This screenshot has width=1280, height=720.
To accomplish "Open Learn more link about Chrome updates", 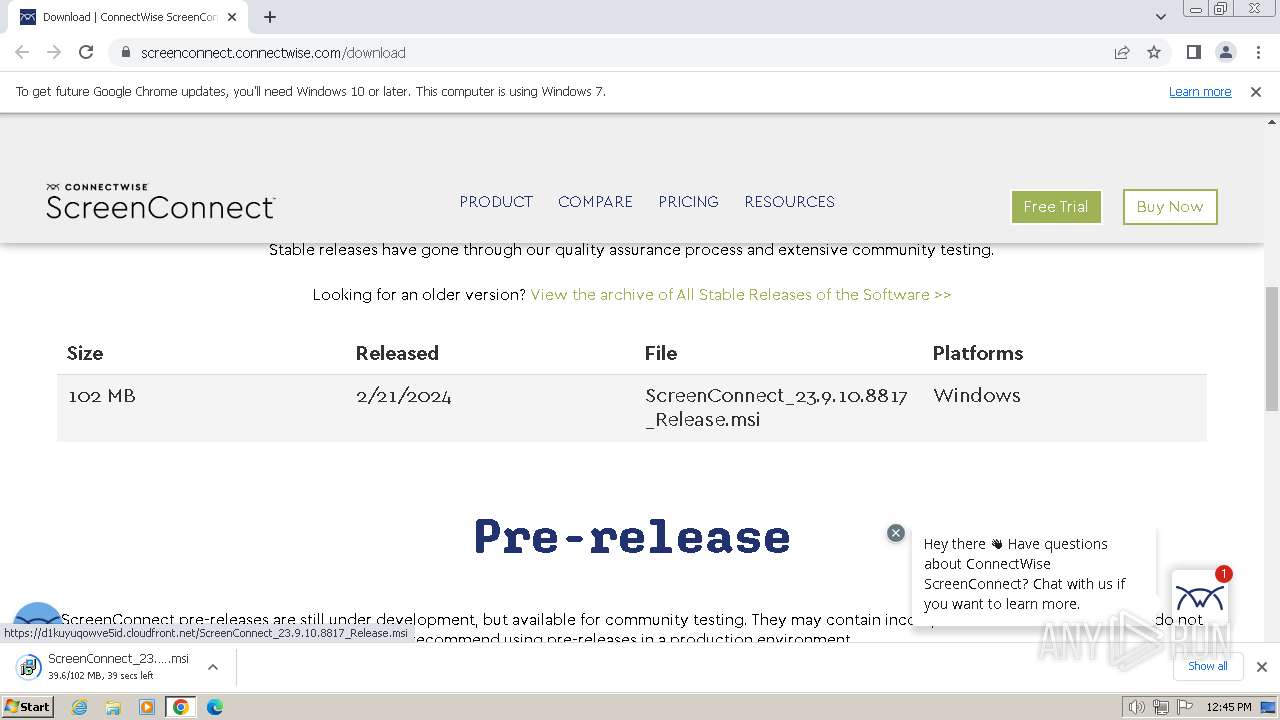I will click(x=1200, y=91).
